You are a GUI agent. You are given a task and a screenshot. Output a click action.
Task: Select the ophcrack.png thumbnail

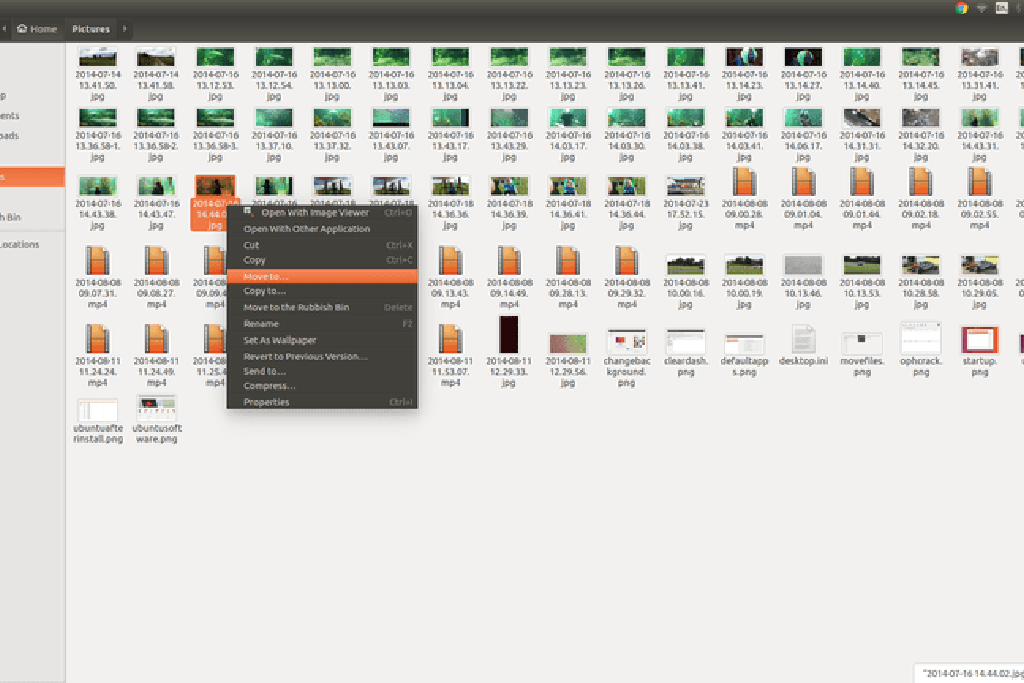(x=920, y=340)
